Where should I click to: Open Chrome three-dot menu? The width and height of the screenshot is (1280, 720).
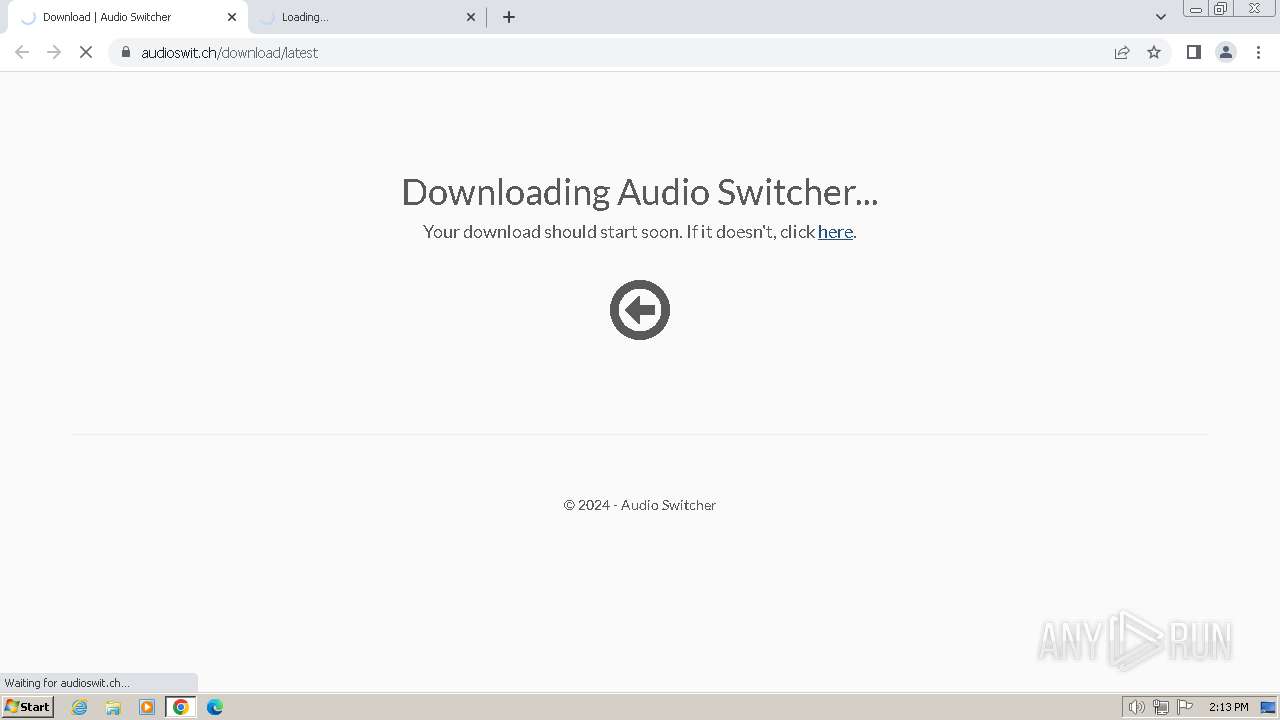tap(1258, 52)
